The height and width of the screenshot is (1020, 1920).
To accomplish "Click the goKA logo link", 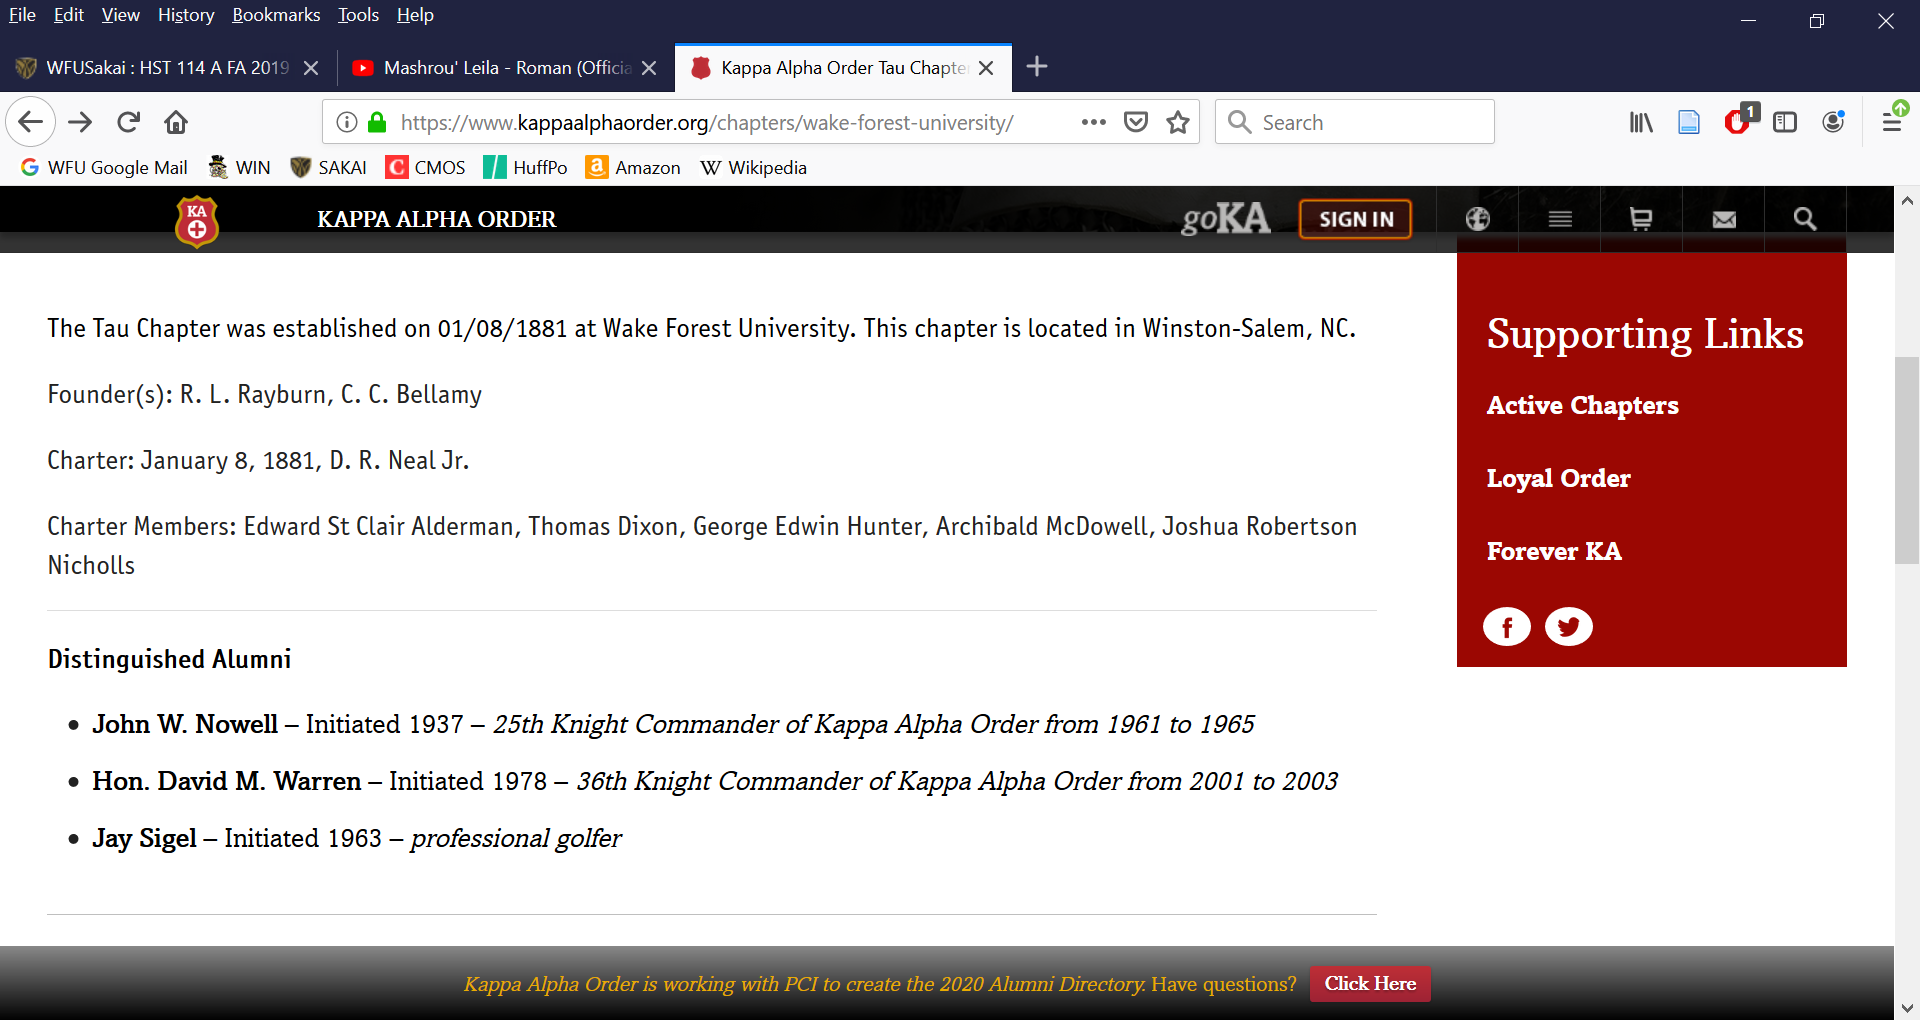I will (x=1226, y=218).
